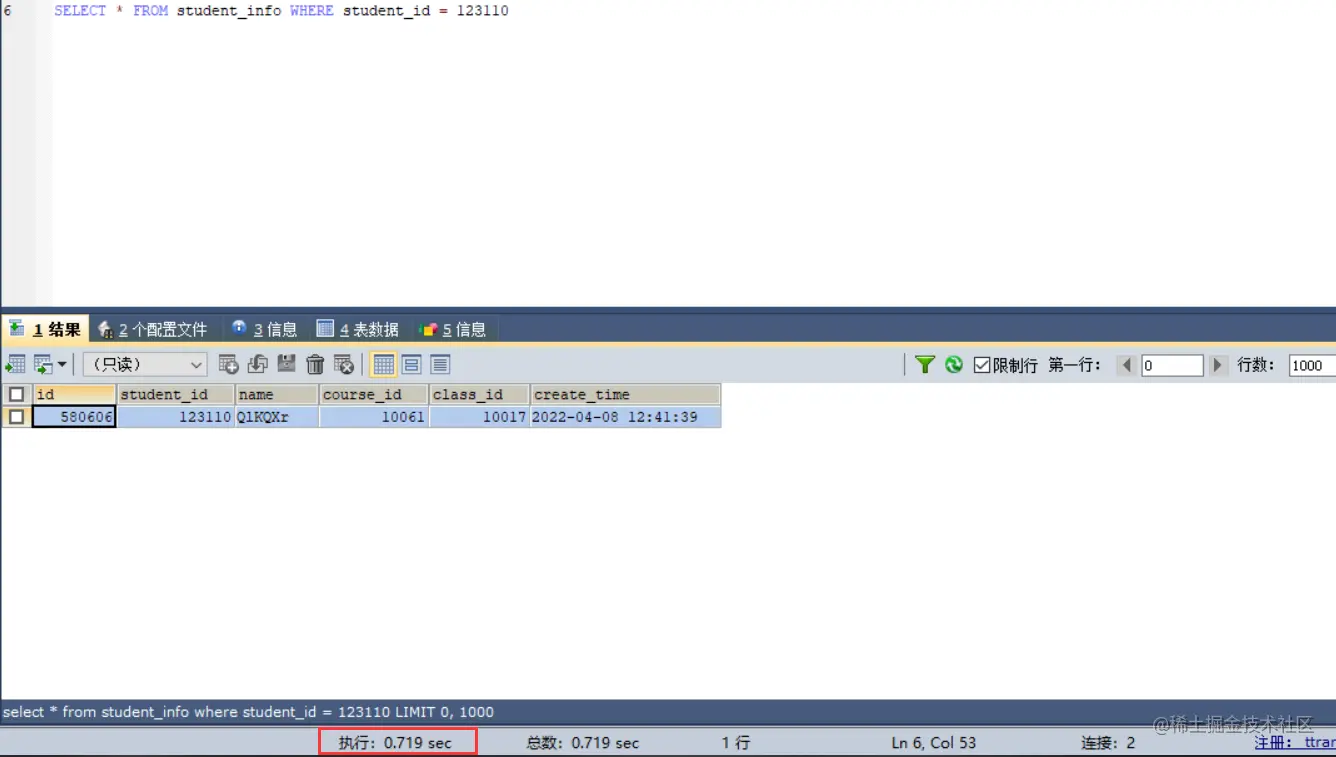Open the (只读) read-only mode combo box
This screenshot has height=757, width=1336.
click(x=145, y=364)
